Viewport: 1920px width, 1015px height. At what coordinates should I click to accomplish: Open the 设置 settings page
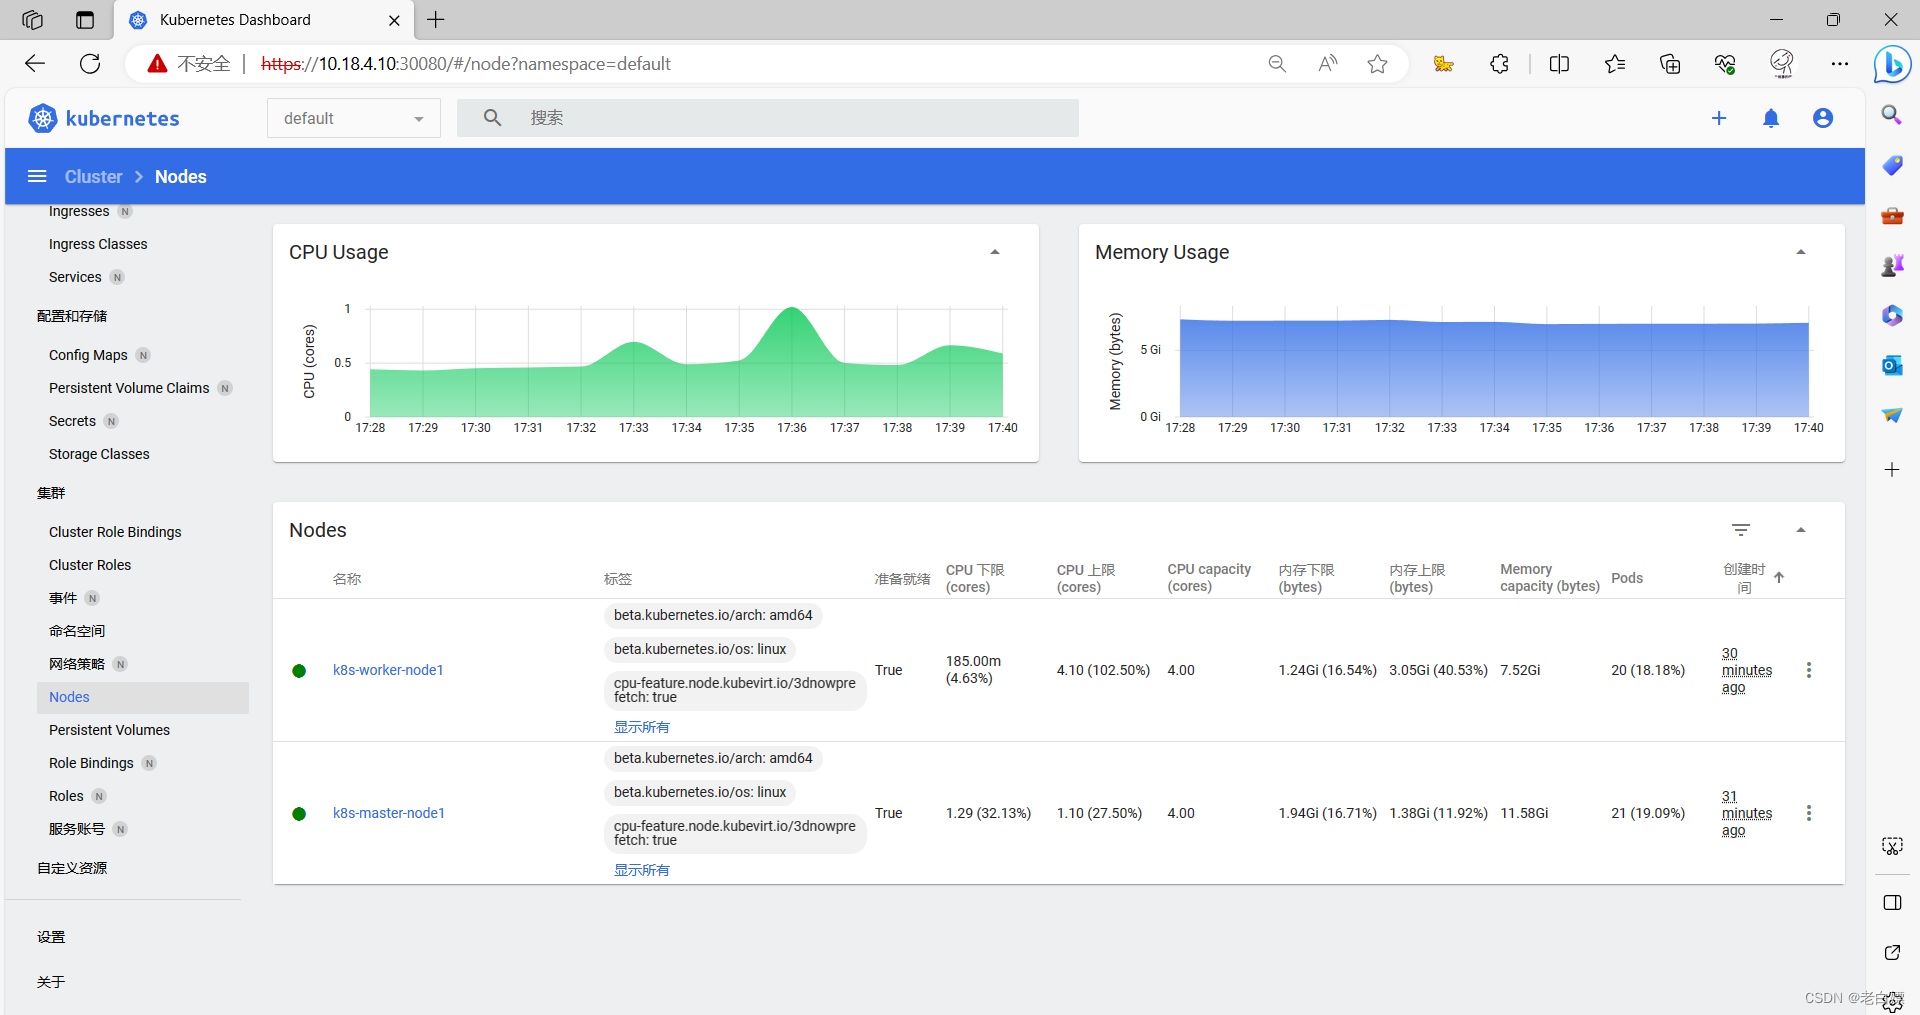pos(51,937)
